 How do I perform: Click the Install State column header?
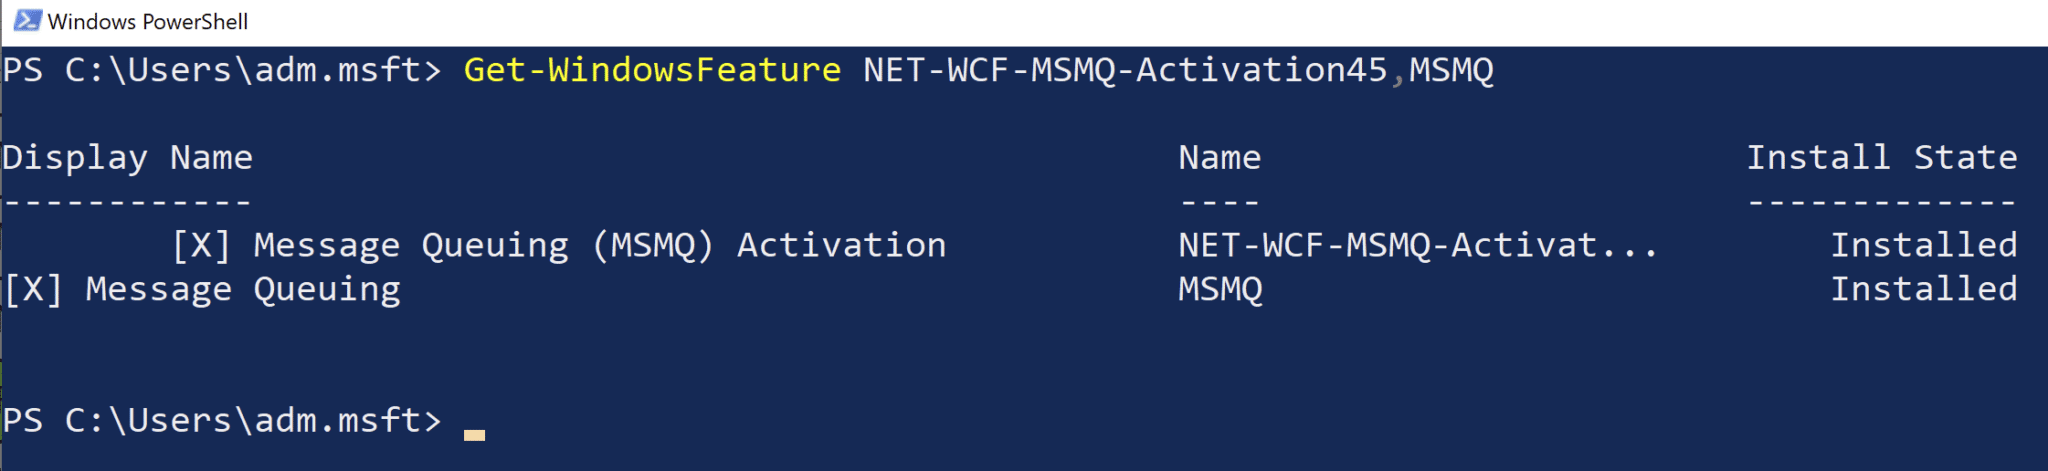(x=1882, y=158)
